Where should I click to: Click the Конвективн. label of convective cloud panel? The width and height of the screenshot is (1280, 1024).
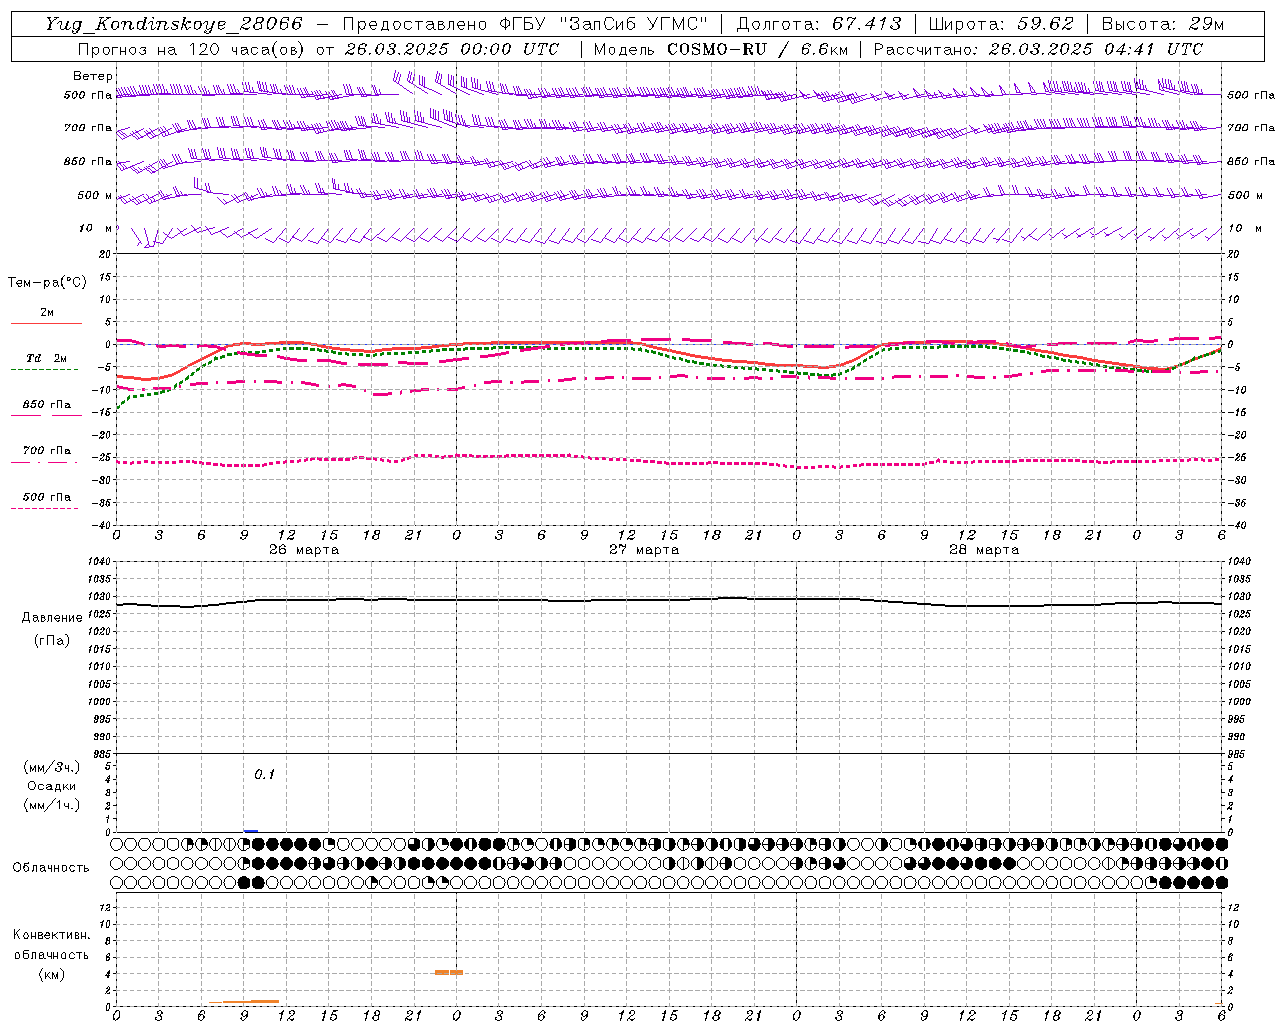[51, 935]
